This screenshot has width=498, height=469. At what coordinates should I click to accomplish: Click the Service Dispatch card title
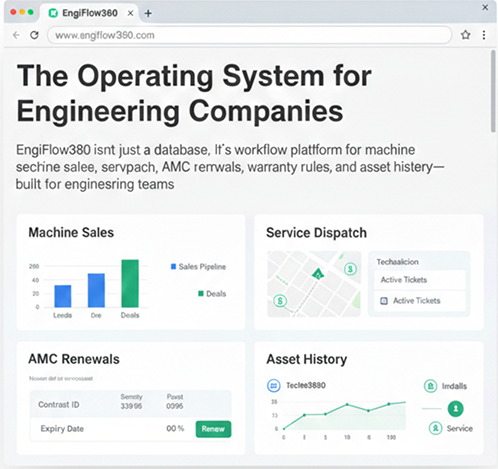click(316, 233)
